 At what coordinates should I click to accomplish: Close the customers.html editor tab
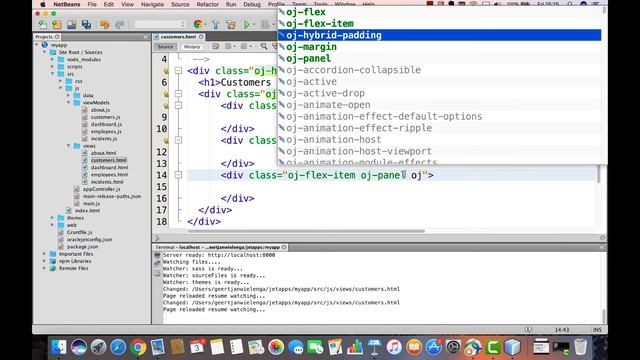[201, 37]
